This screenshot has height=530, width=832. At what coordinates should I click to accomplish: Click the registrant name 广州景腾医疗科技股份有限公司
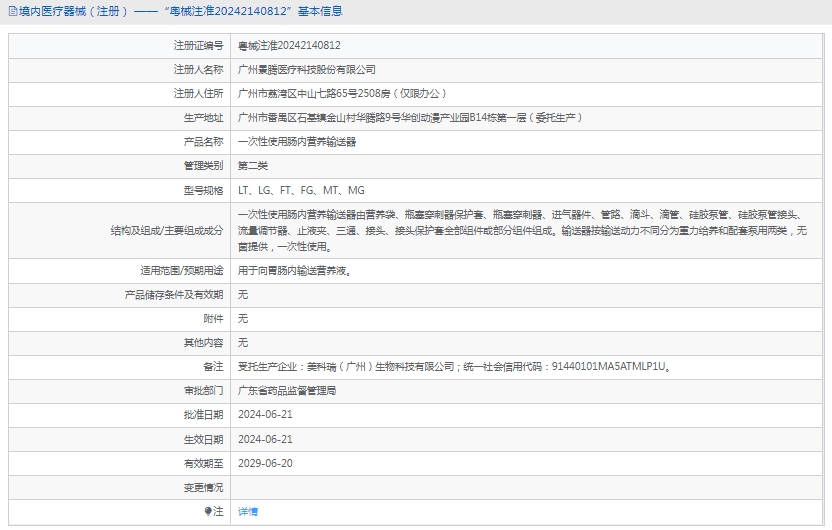coord(307,70)
